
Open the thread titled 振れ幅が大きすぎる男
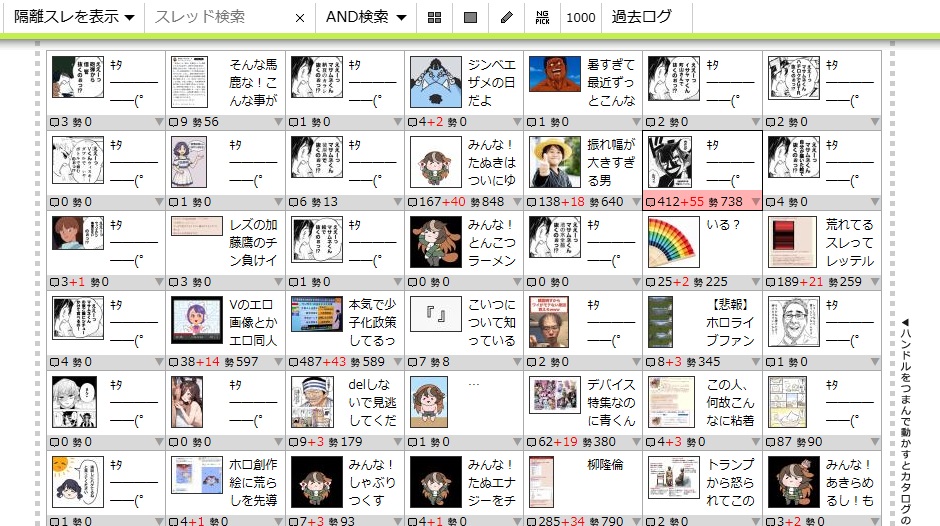point(611,161)
